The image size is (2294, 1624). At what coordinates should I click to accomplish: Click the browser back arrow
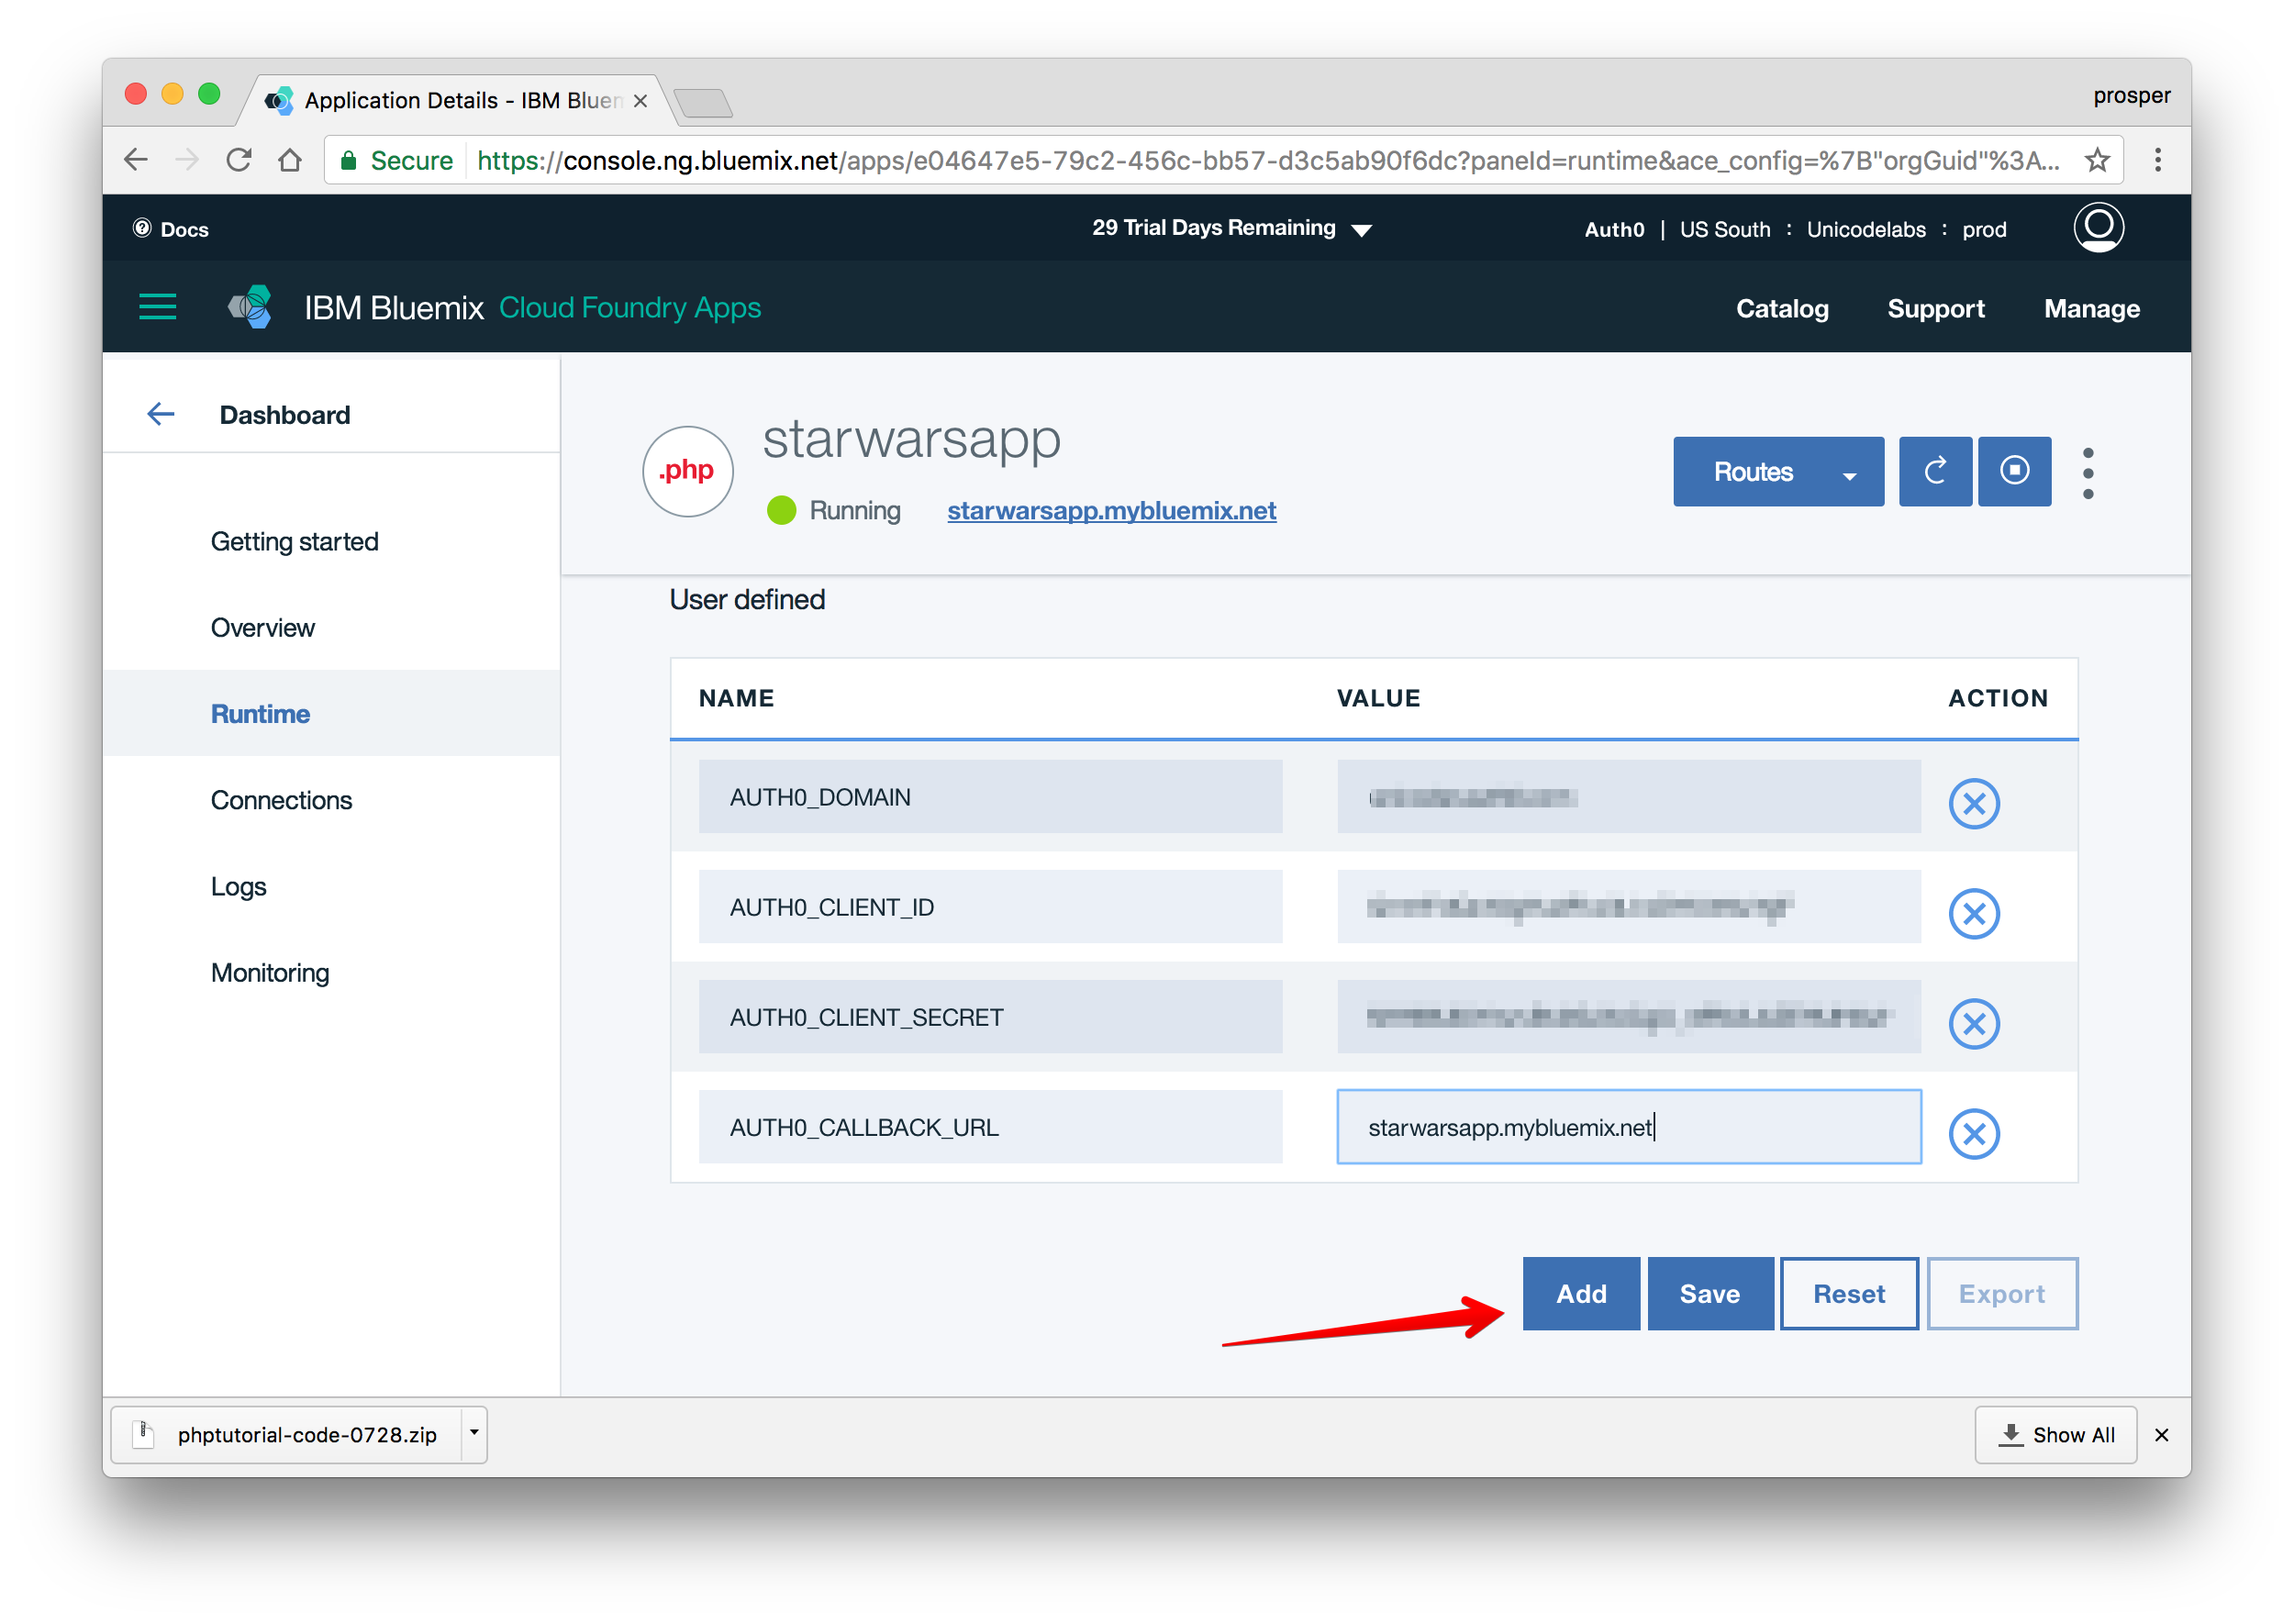tap(136, 160)
